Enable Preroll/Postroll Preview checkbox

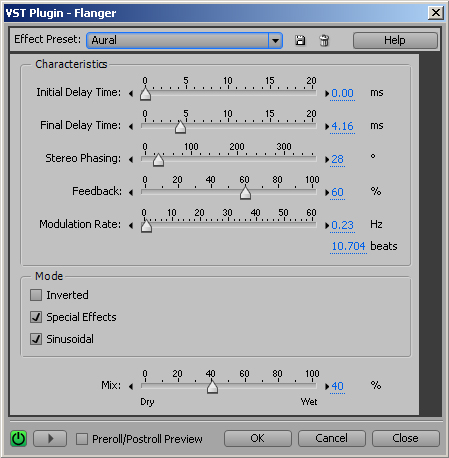[82, 439]
